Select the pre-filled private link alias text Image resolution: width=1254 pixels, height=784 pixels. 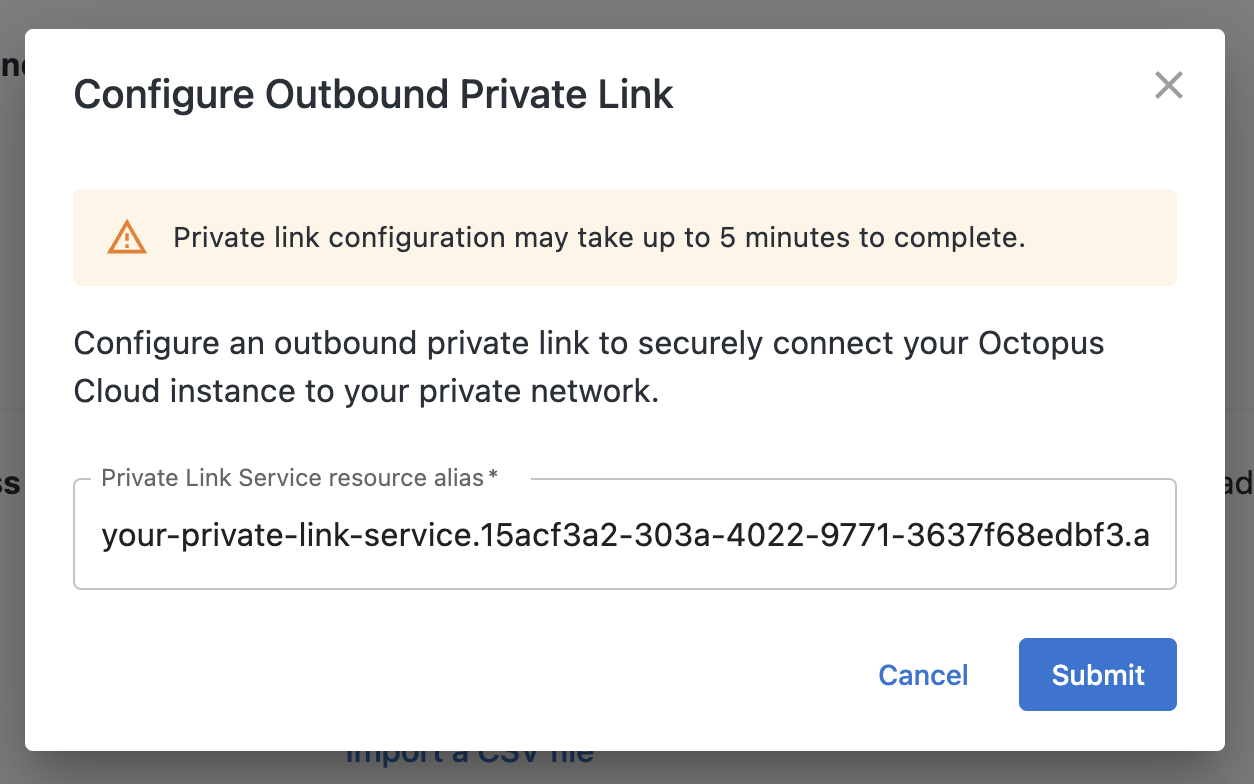[624, 533]
